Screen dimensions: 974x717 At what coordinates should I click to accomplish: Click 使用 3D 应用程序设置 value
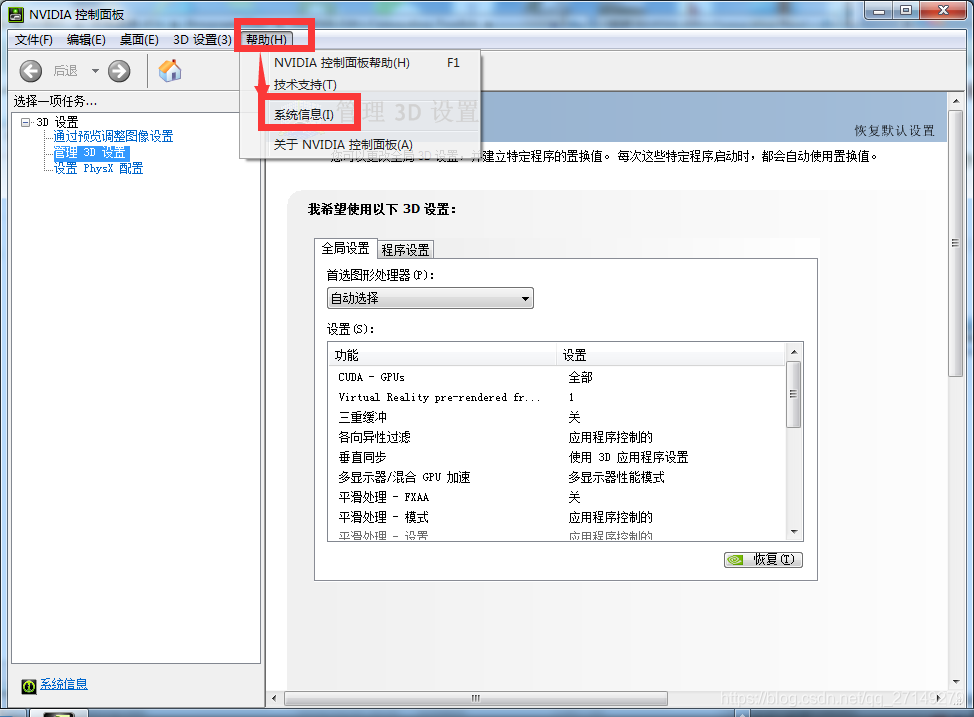[x=628, y=457]
